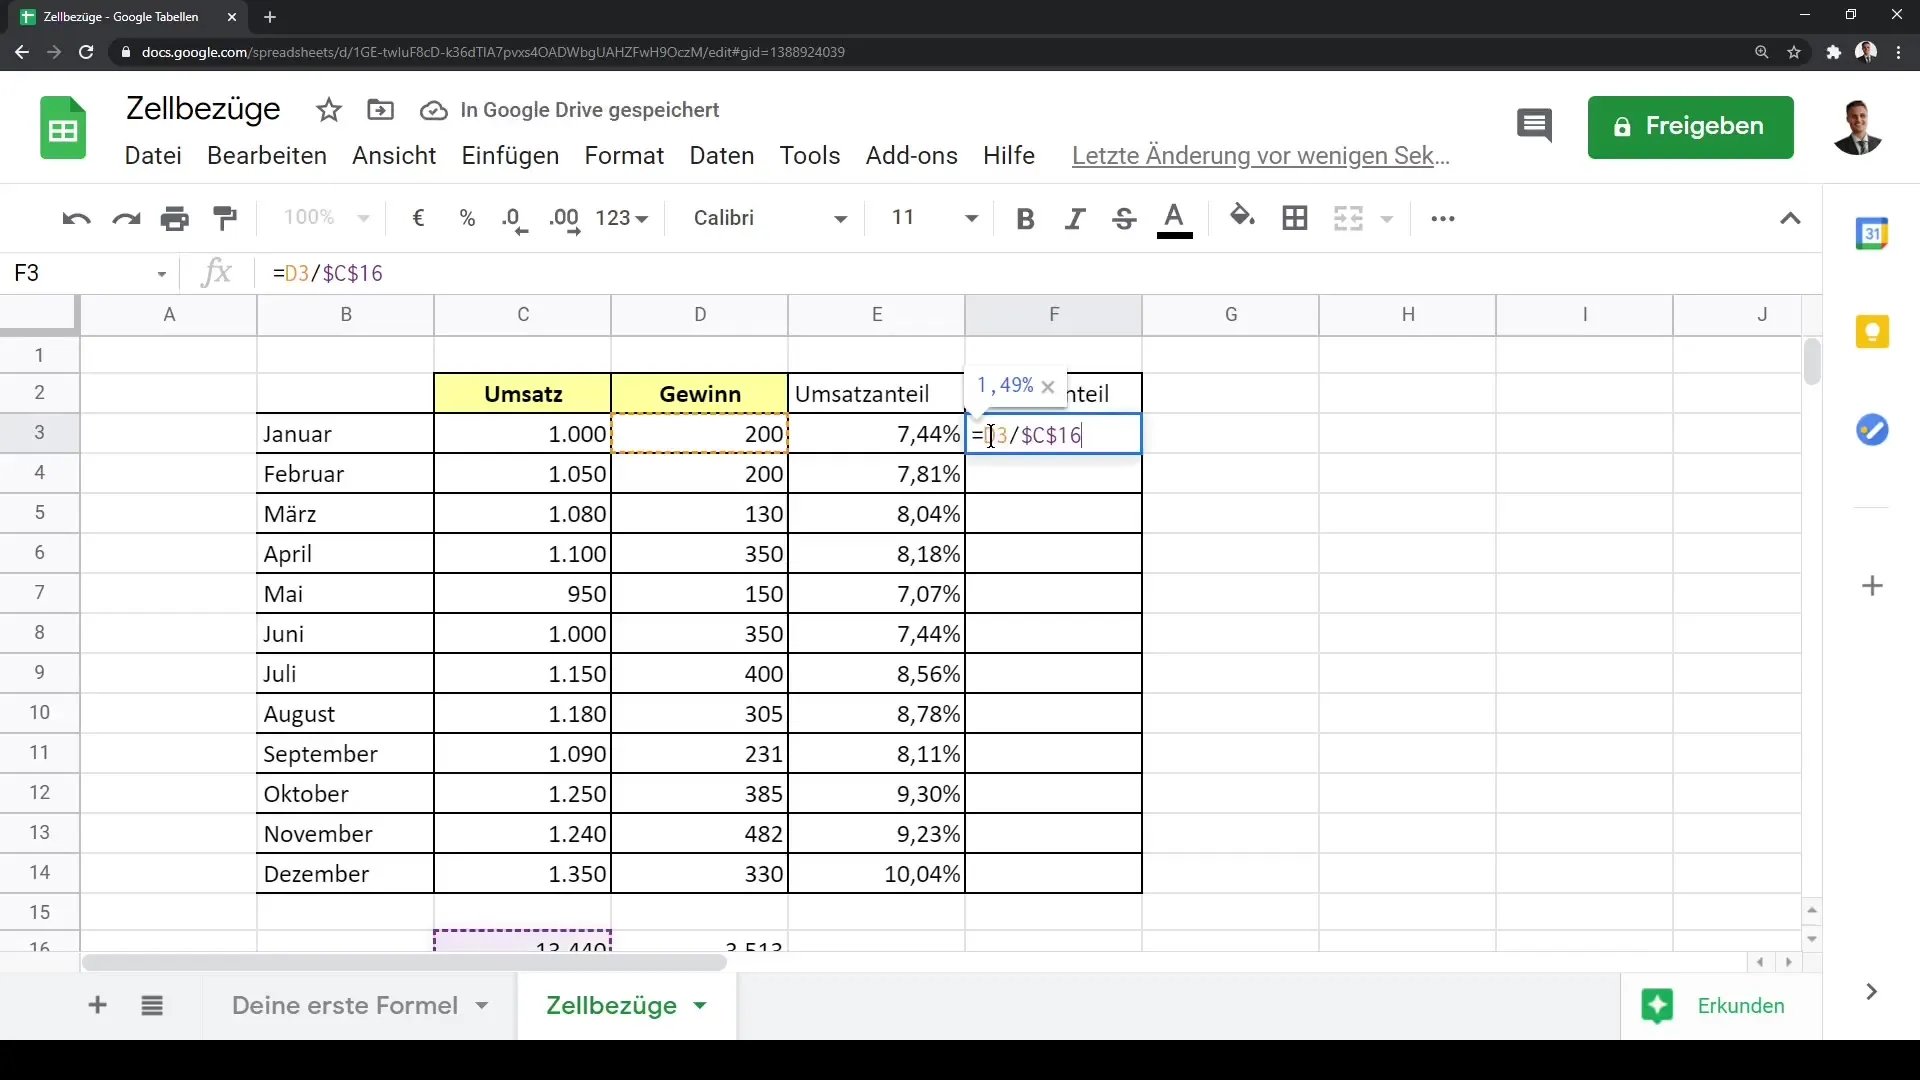Get add-ons with plus icon
The image size is (1920, 1080).
(x=1873, y=586)
